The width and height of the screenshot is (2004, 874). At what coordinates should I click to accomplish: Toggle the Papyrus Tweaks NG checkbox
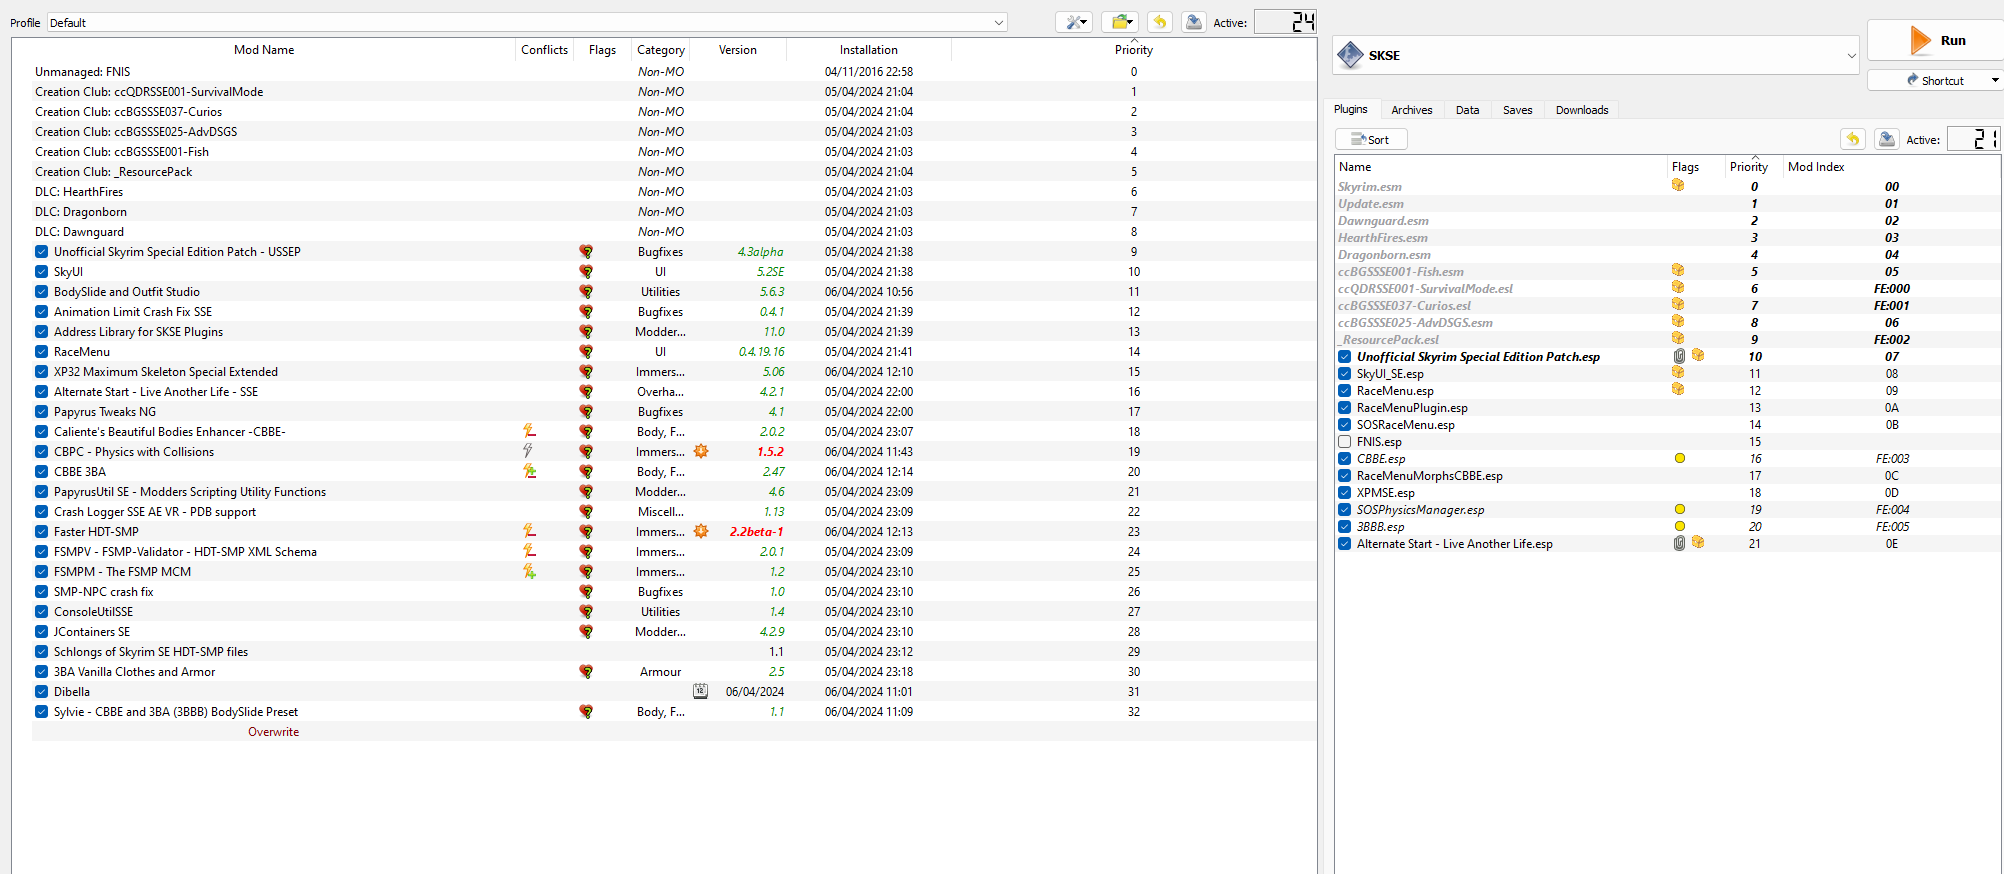(x=41, y=412)
